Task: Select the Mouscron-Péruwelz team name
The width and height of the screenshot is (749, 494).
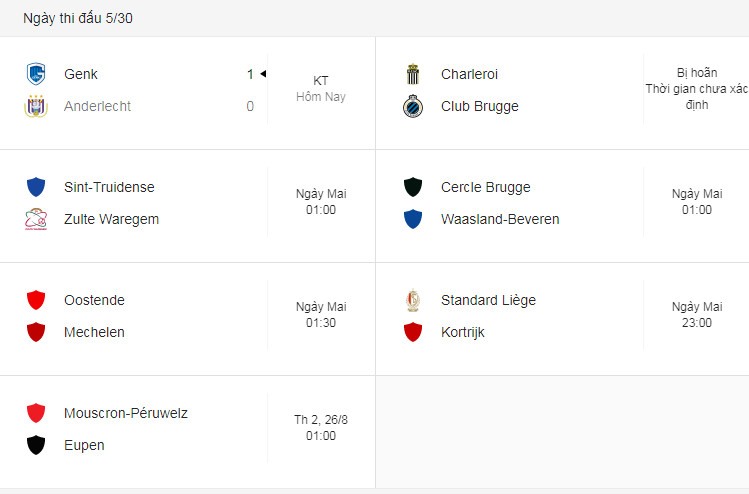Action: pos(126,413)
